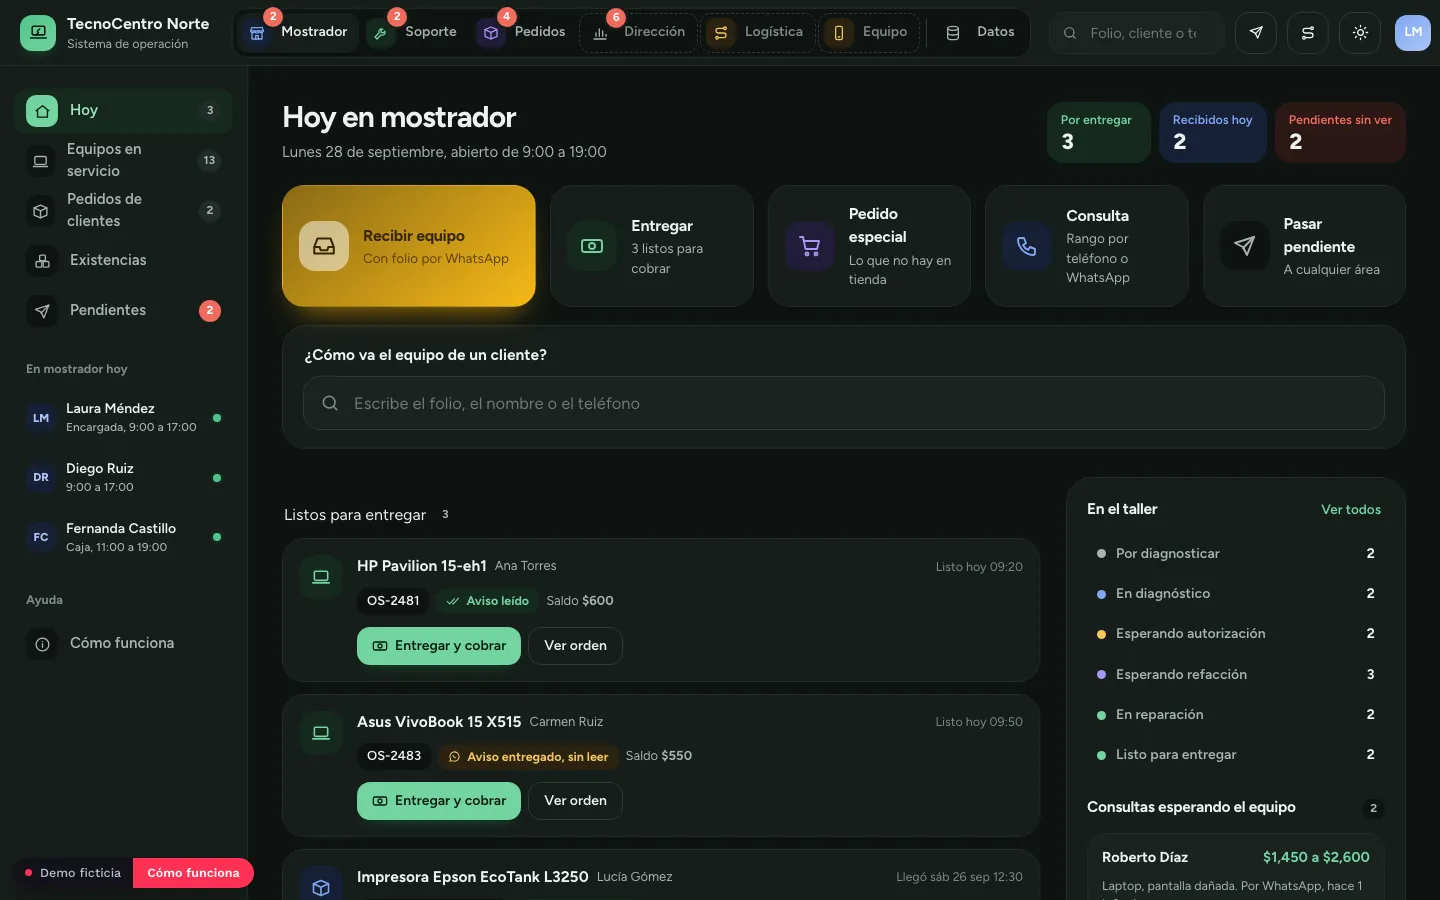Click the cart icon on Pedido especial
1440x900 pixels.
click(x=810, y=246)
